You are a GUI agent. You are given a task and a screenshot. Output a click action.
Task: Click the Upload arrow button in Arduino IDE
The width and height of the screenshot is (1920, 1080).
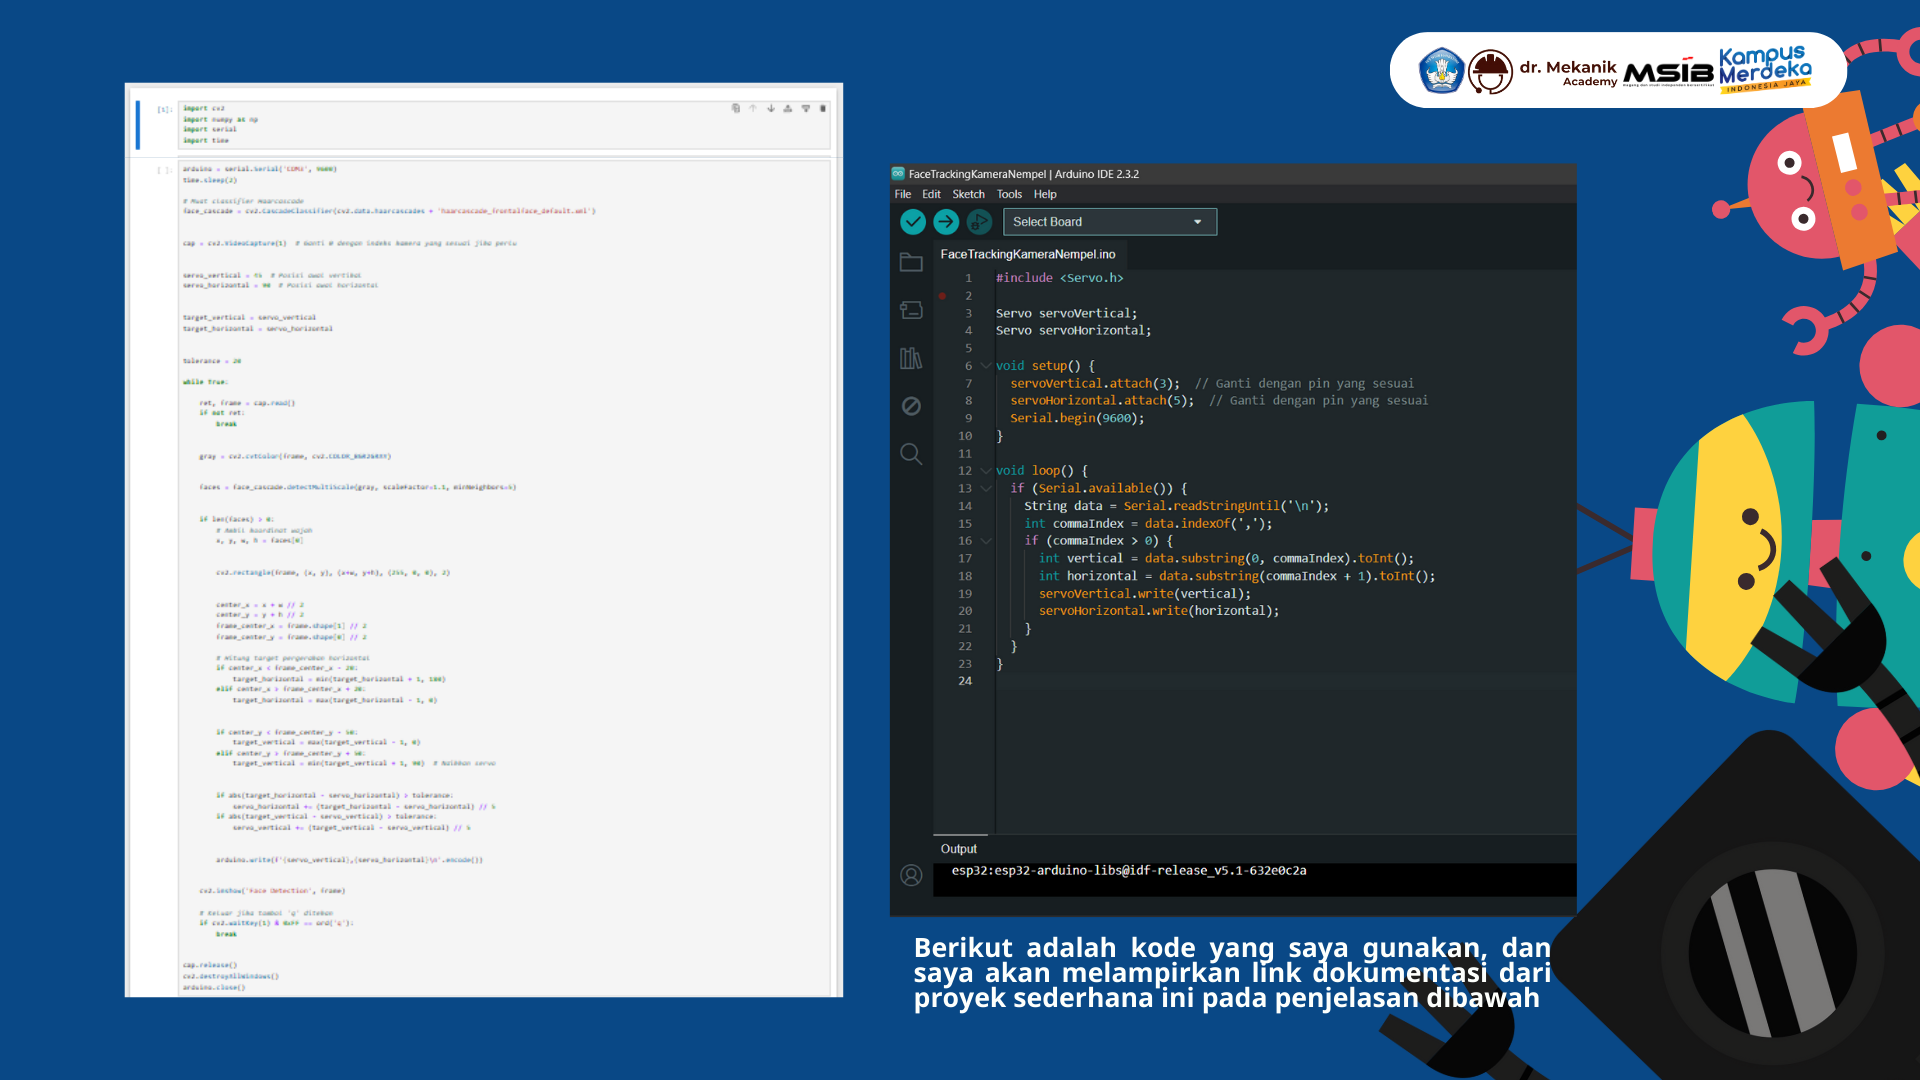pos(946,222)
